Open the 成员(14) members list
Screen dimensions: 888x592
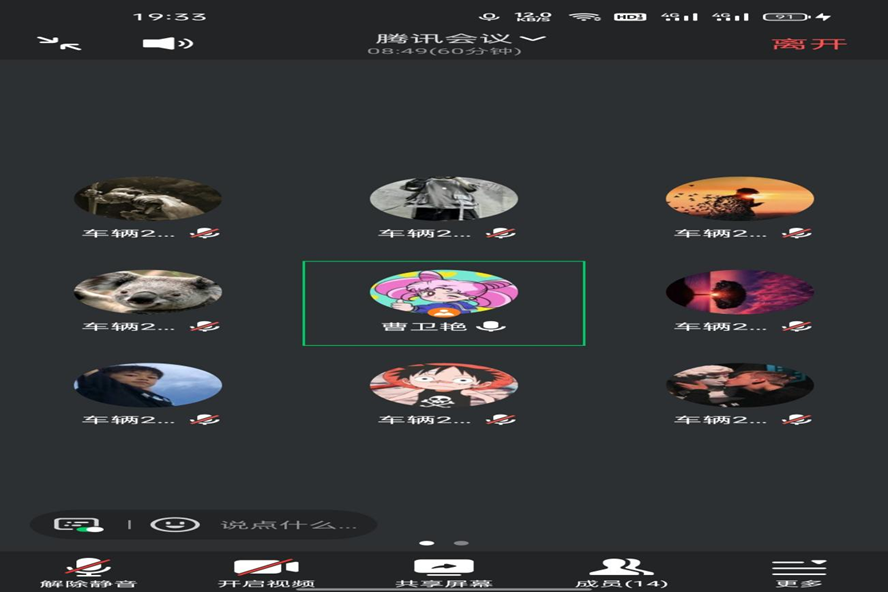click(621, 572)
